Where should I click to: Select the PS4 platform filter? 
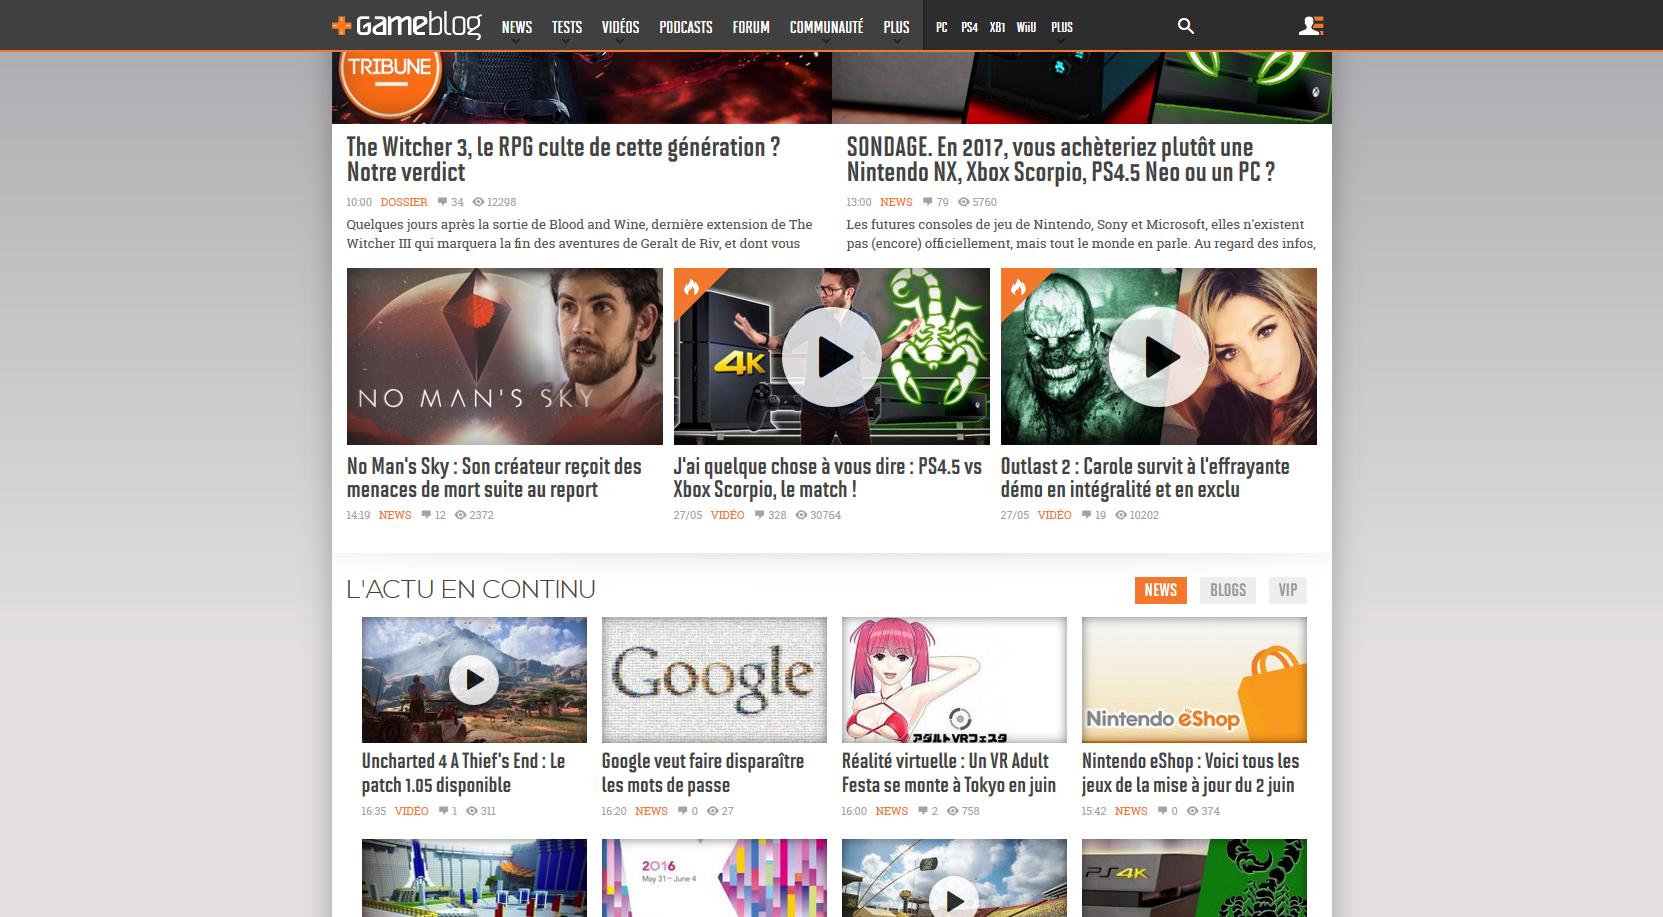point(970,27)
